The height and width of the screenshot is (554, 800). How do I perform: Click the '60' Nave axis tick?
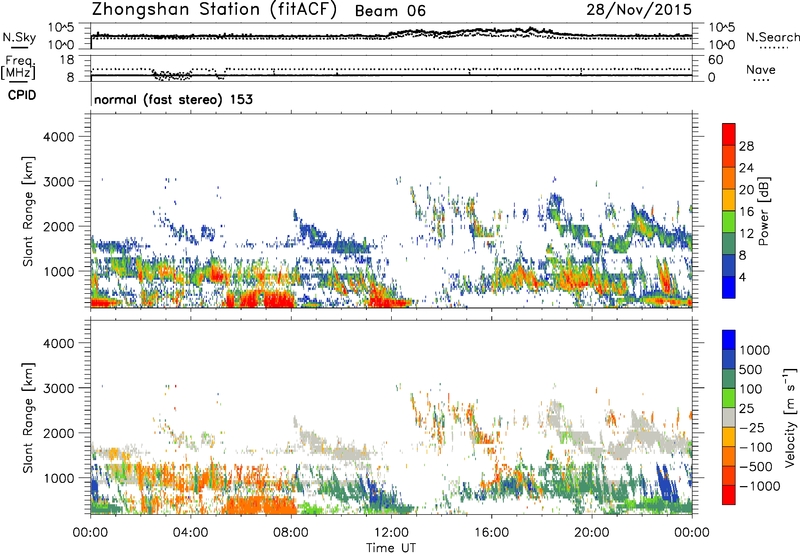point(715,60)
